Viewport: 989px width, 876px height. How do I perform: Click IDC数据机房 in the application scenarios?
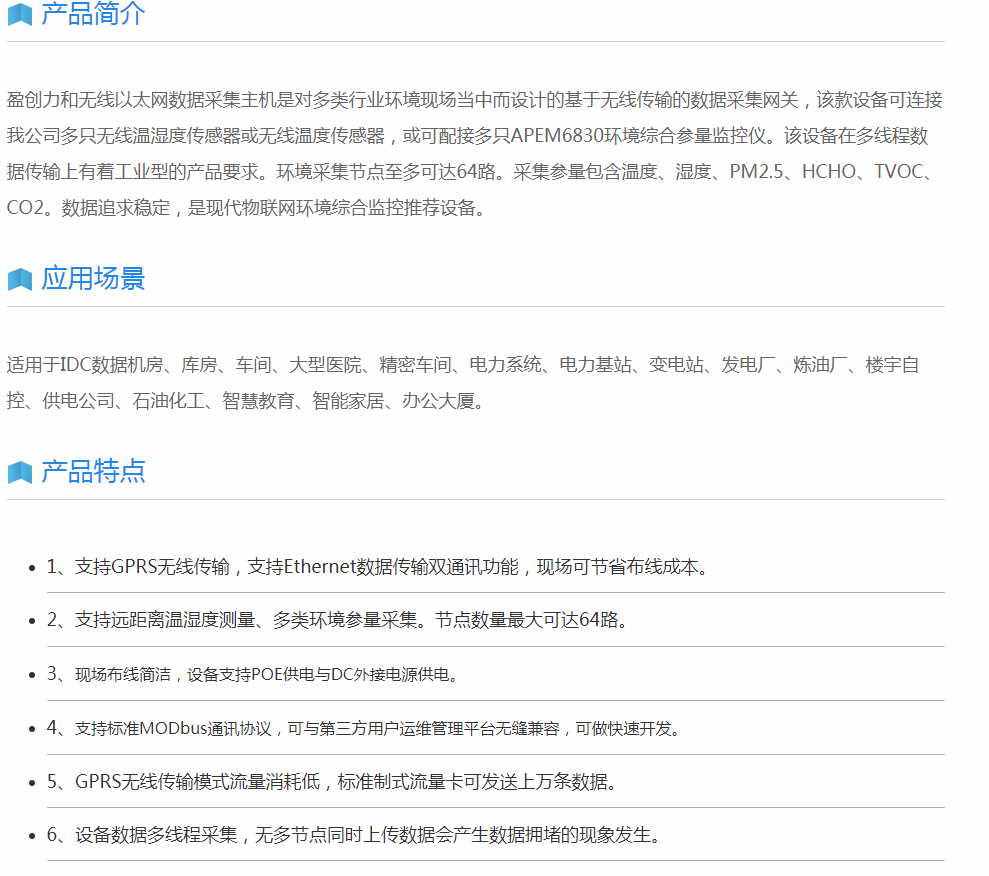tap(108, 365)
